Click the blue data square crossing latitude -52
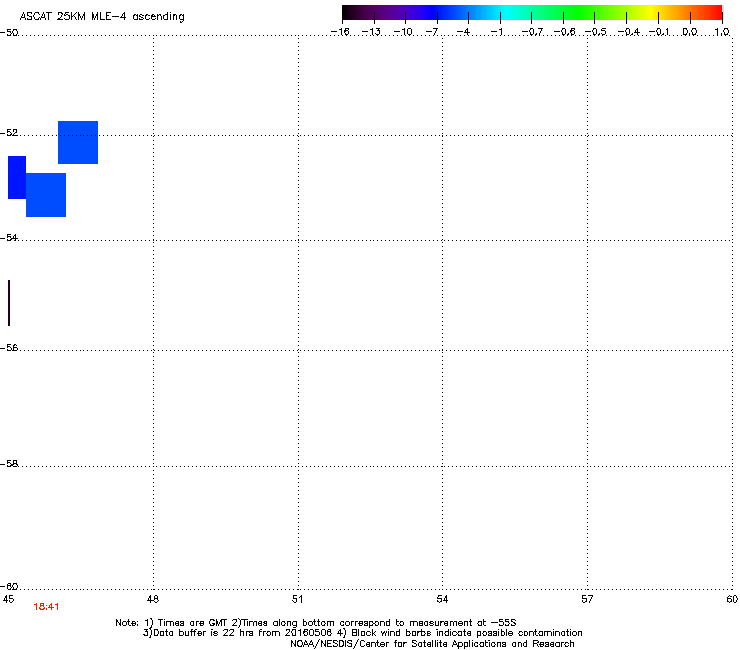The width and height of the screenshot is (740, 650). click(78, 143)
